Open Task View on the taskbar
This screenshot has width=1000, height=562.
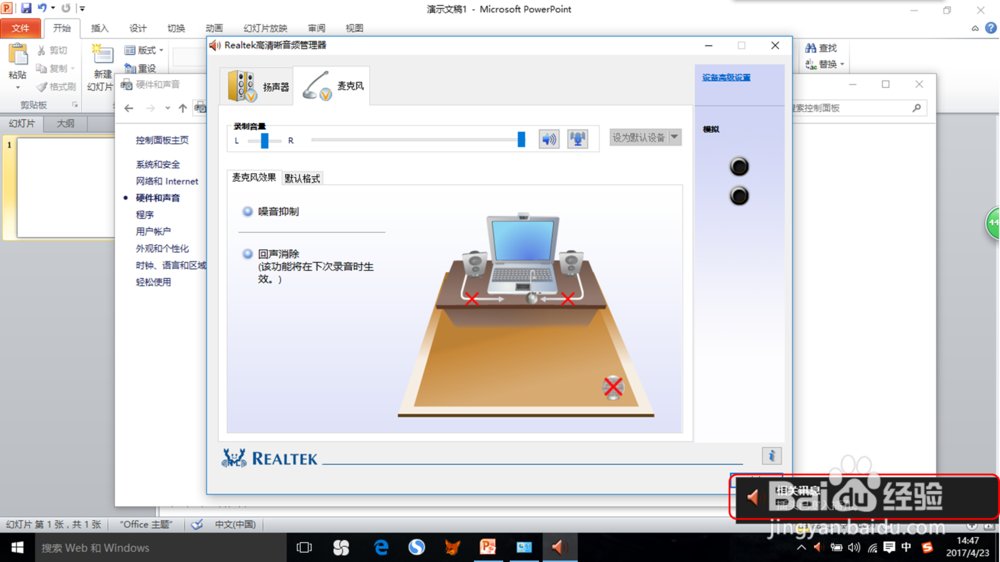tap(304, 547)
